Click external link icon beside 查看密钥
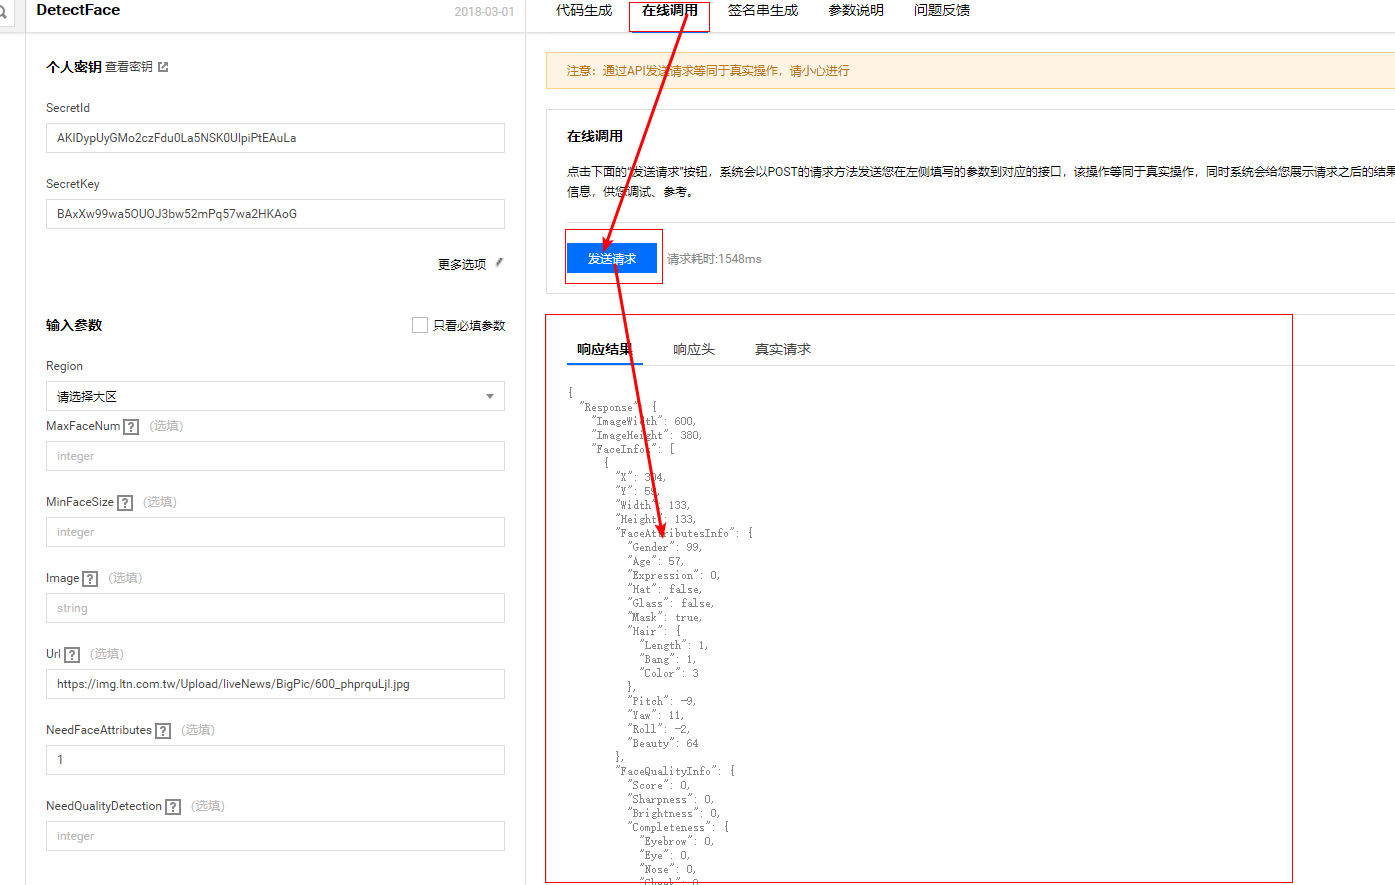Image resolution: width=1395 pixels, height=885 pixels. tap(163, 67)
